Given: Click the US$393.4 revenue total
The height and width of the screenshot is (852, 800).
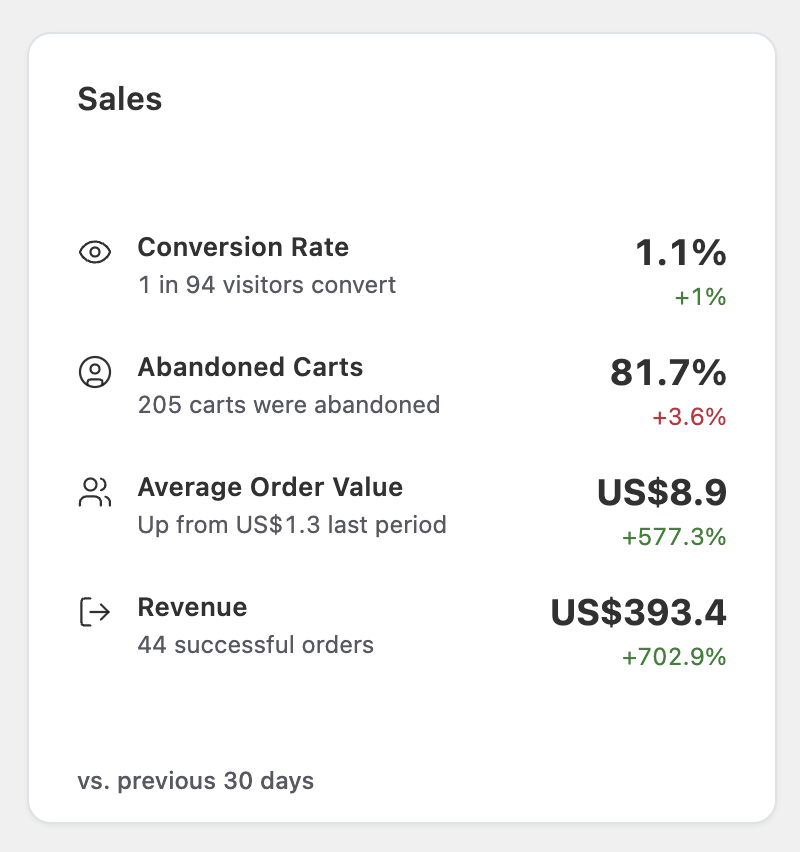Looking at the screenshot, I should tap(637, 614).
